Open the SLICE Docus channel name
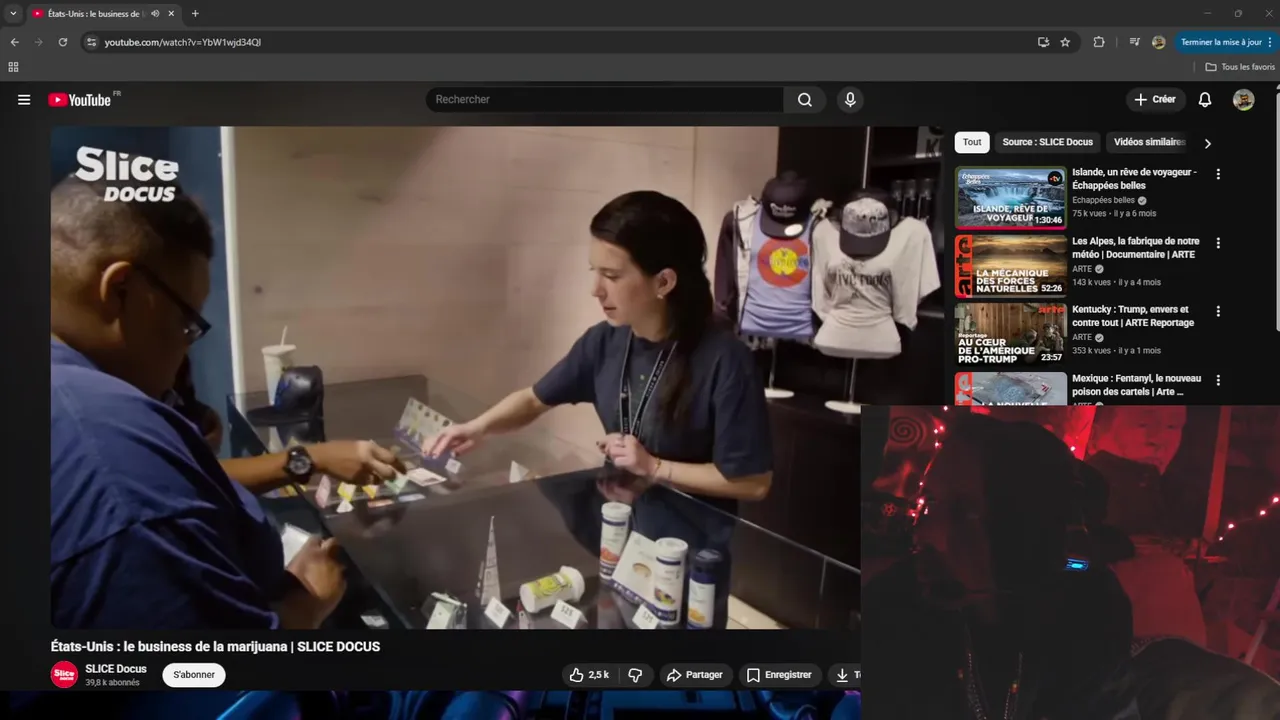The image size is (1280, 720). 116,669
